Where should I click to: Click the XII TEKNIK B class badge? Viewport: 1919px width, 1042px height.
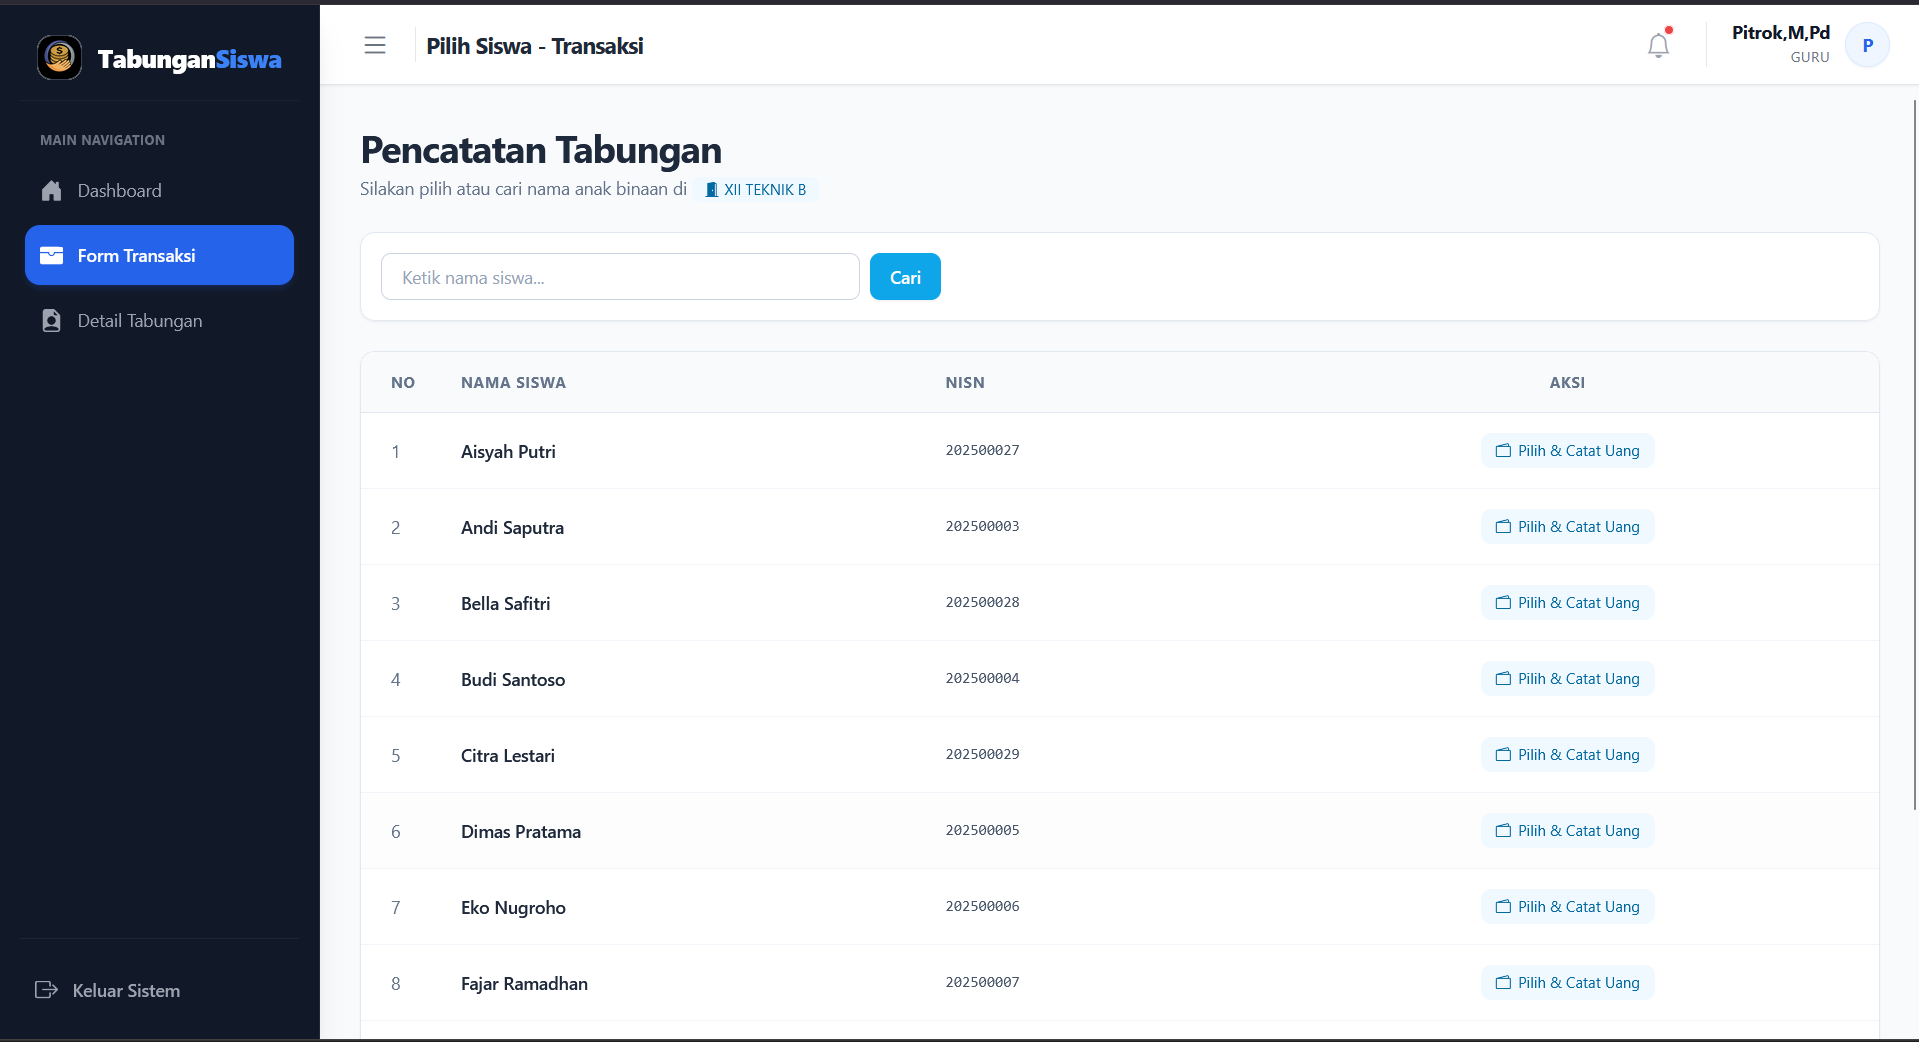click(757, 190)
